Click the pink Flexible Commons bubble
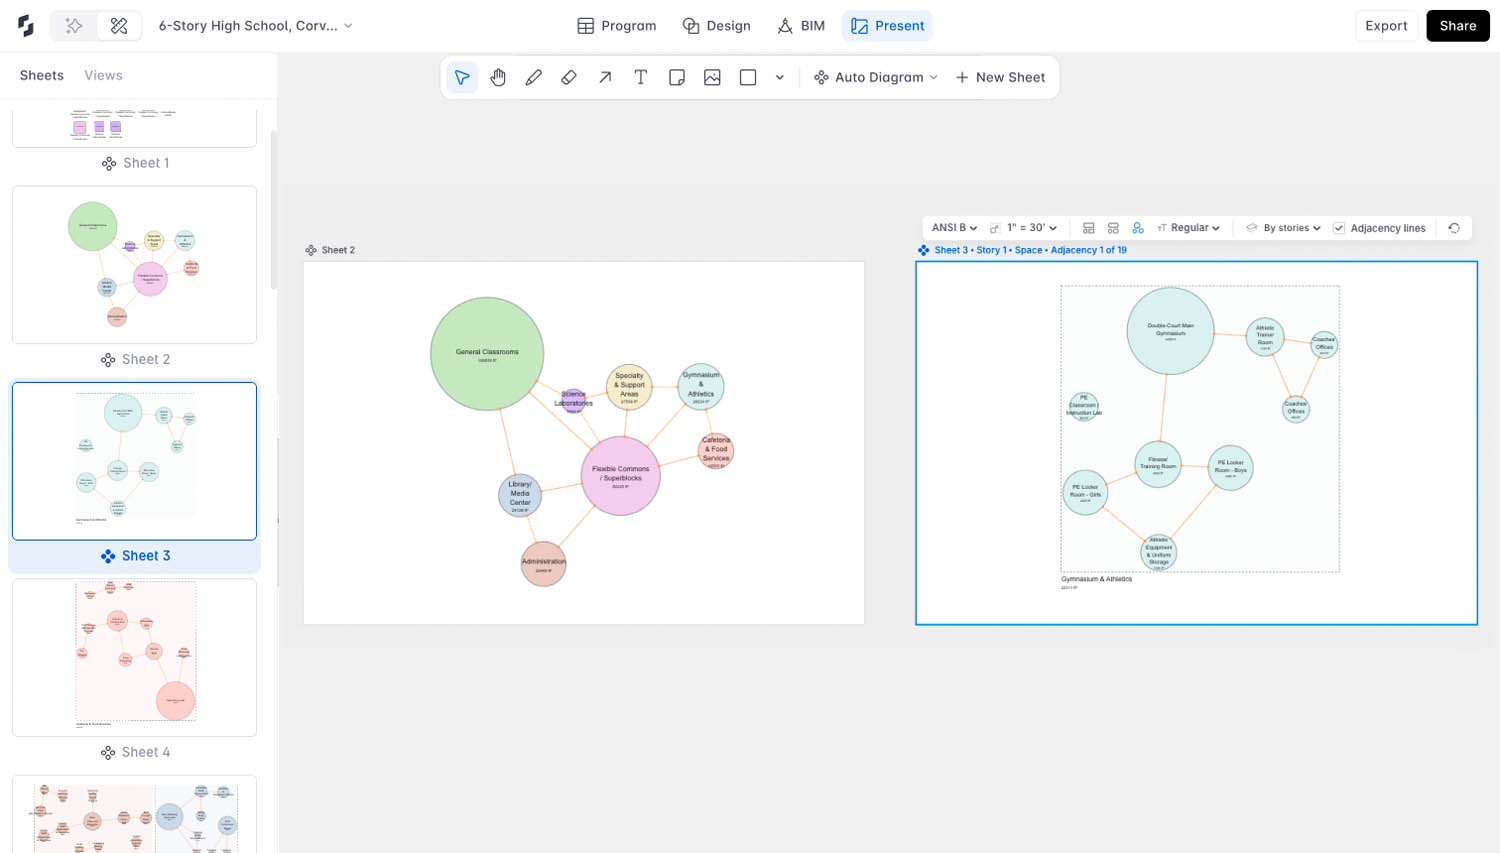The height and width of the screenshot is (853, 1500). [621, 476]
